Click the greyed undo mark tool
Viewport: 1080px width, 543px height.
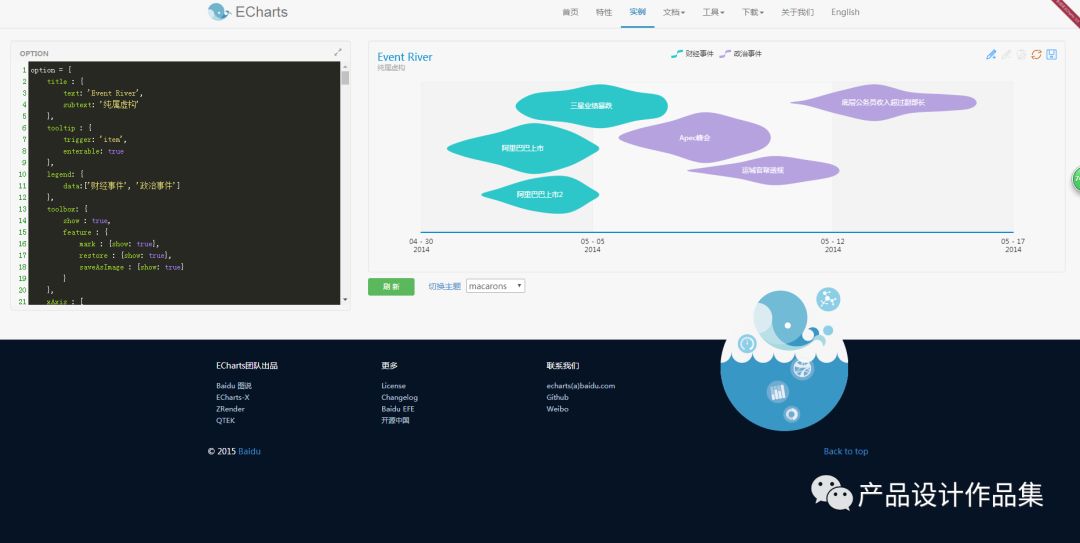(1006, 54)
